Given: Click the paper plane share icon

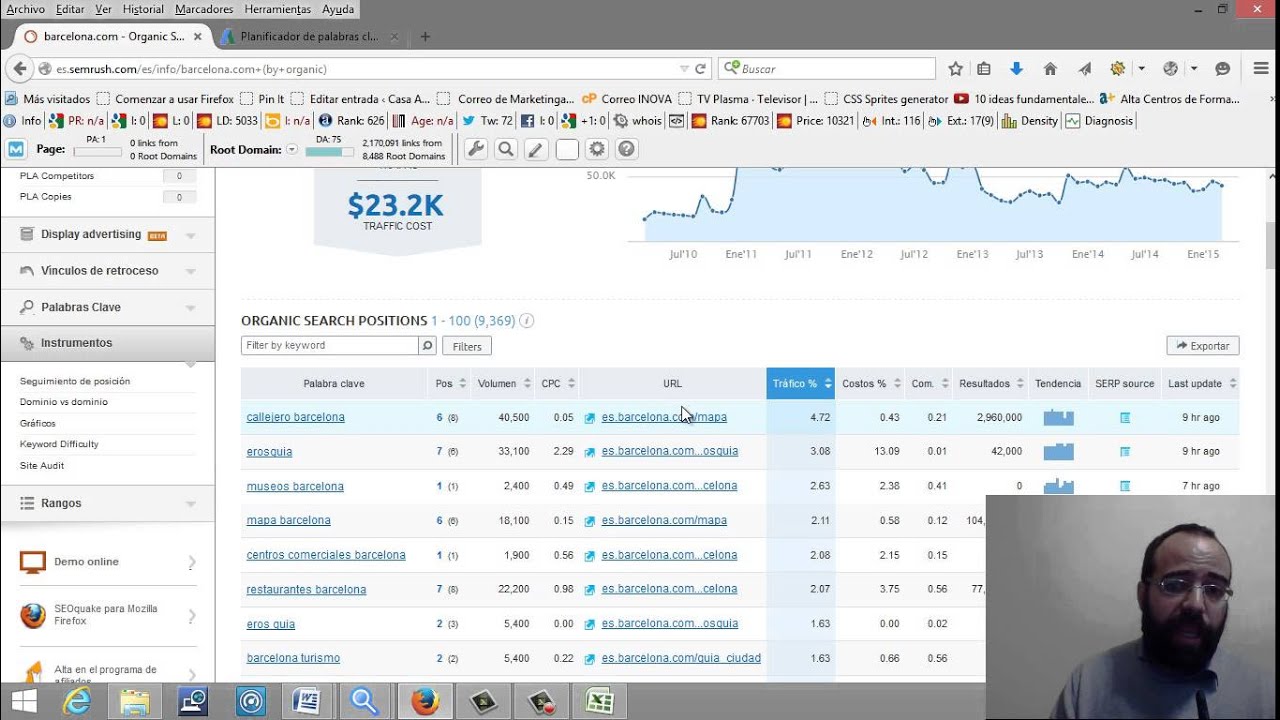Looking at the screenshot, I should click(x=1085, y=69).
